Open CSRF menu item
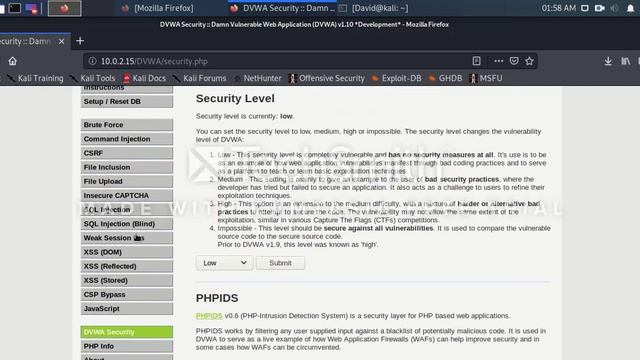Screen dimensions: 640x360 (x=127, y=153)
